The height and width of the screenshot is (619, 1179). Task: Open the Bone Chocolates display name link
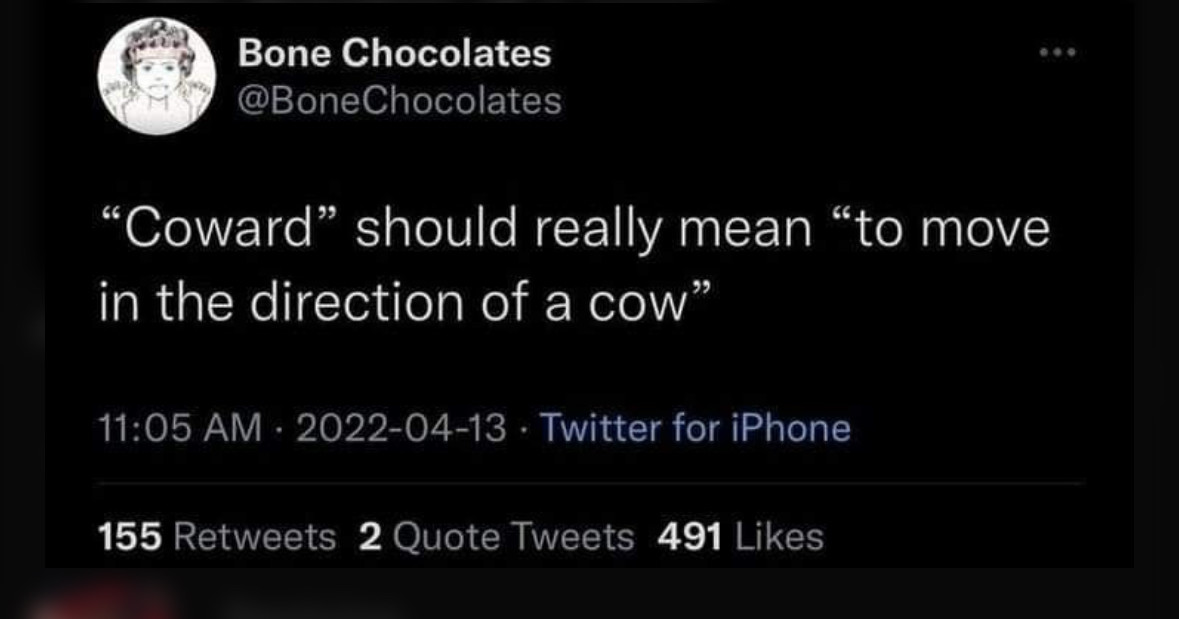tap(394, 54)
